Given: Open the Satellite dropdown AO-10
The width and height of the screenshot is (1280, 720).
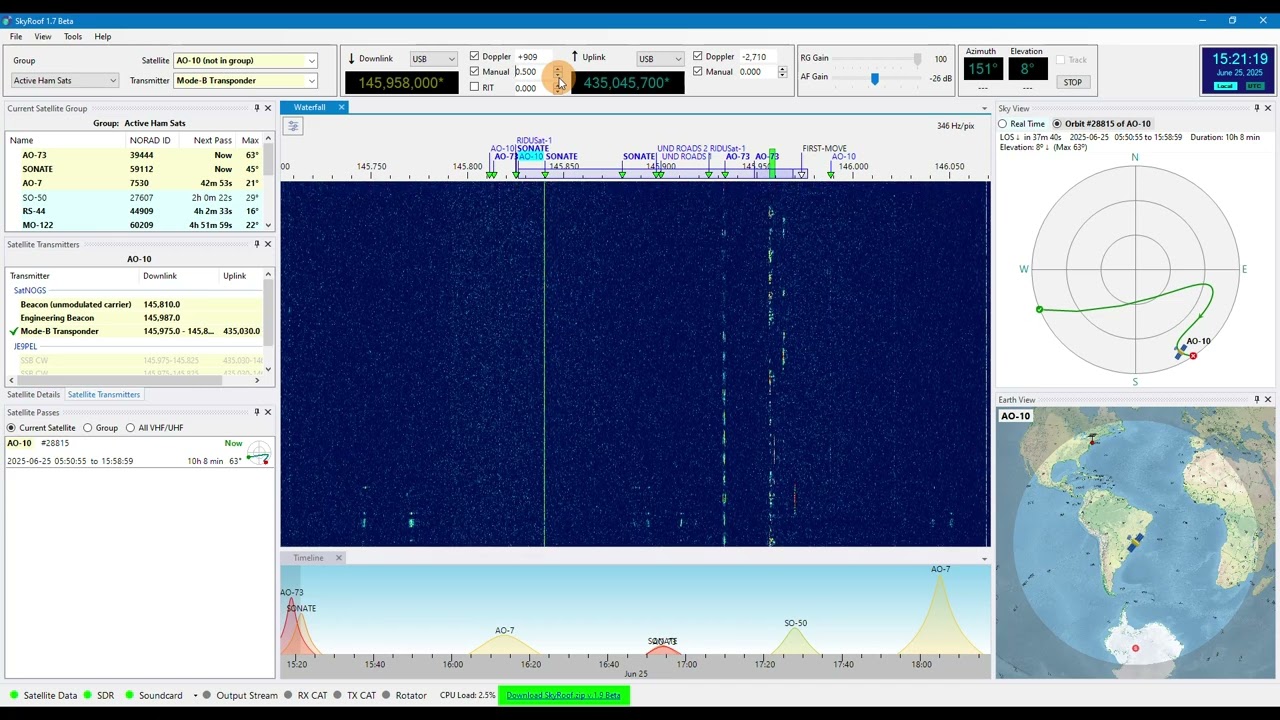Looking at the screenshot, I should point(246,61).
